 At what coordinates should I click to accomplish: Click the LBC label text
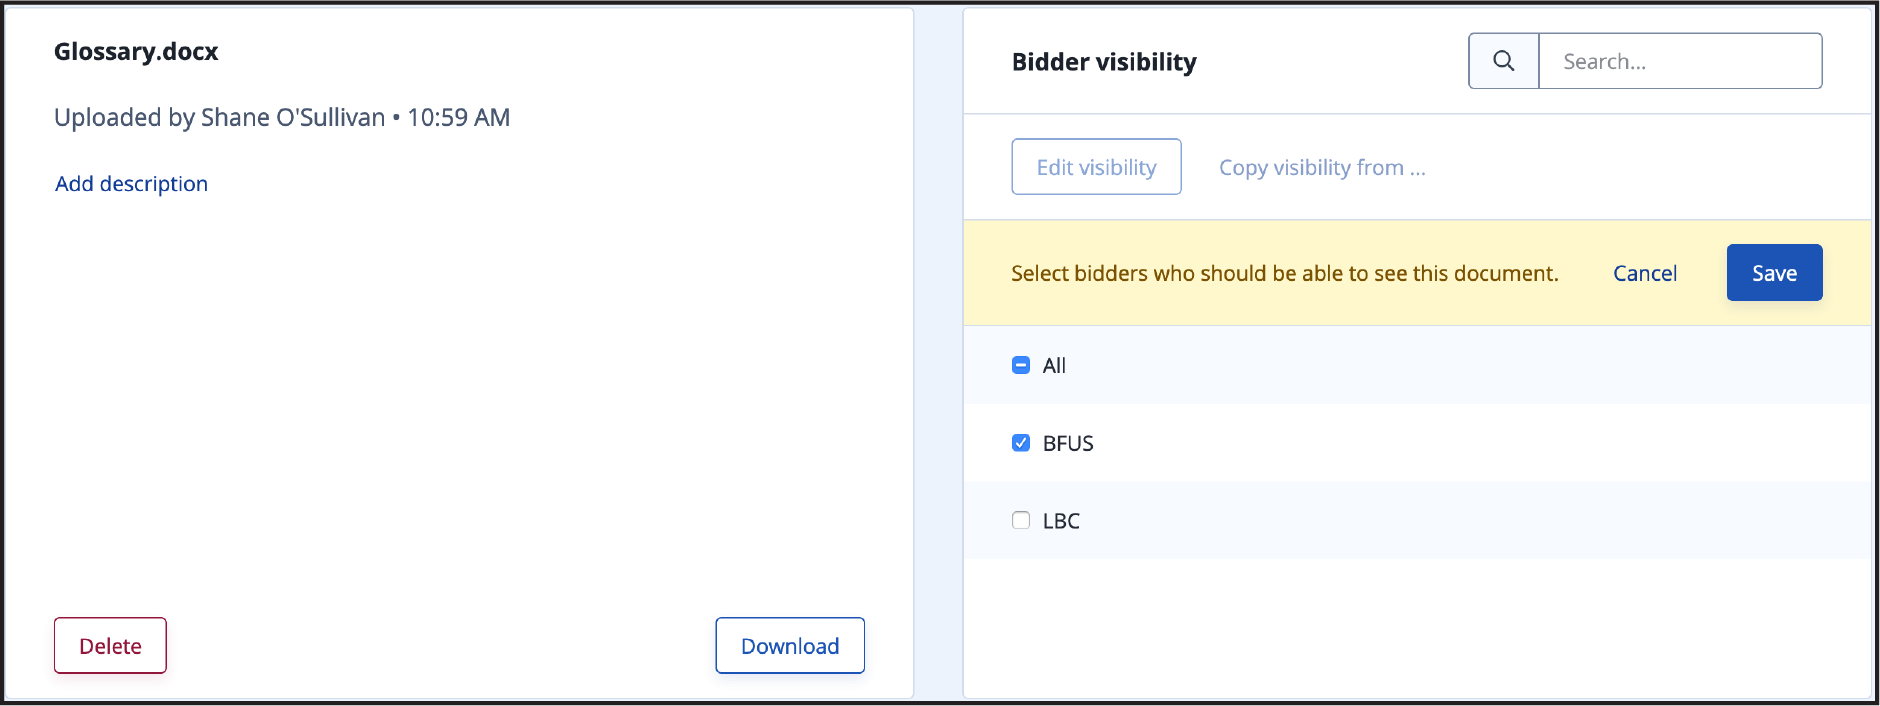click(1061, 521)
